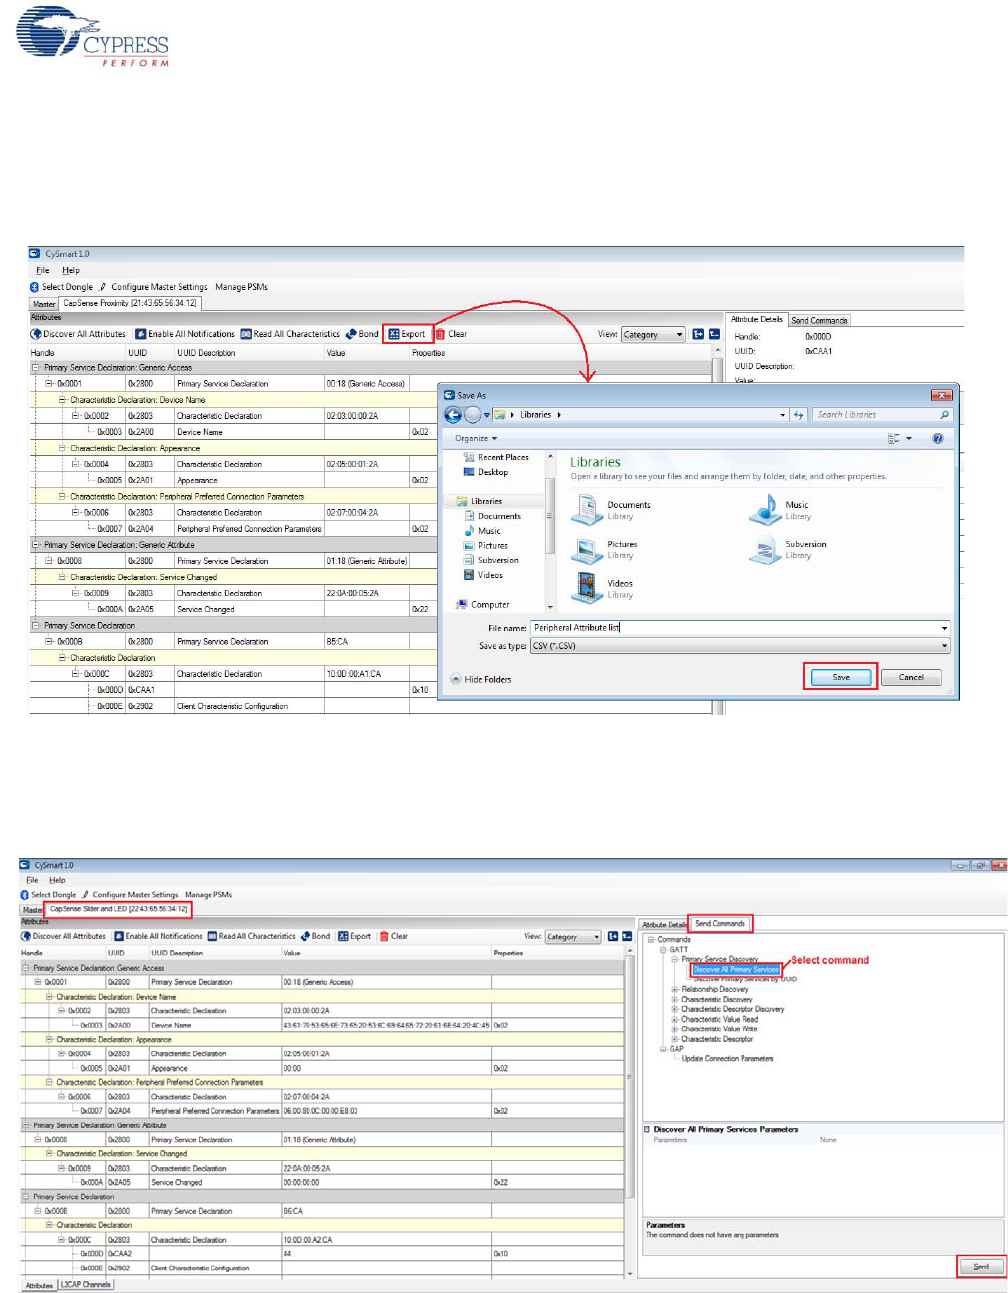Click change-view icon in the Save As dialog

click(894, 438)
